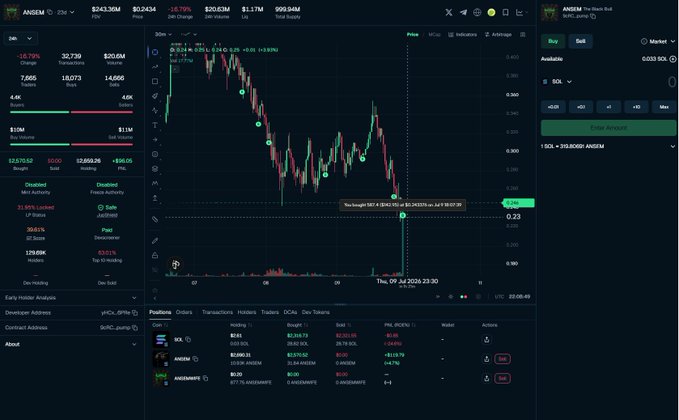
Task: Switch to the Orders tab
Action: 184,312
